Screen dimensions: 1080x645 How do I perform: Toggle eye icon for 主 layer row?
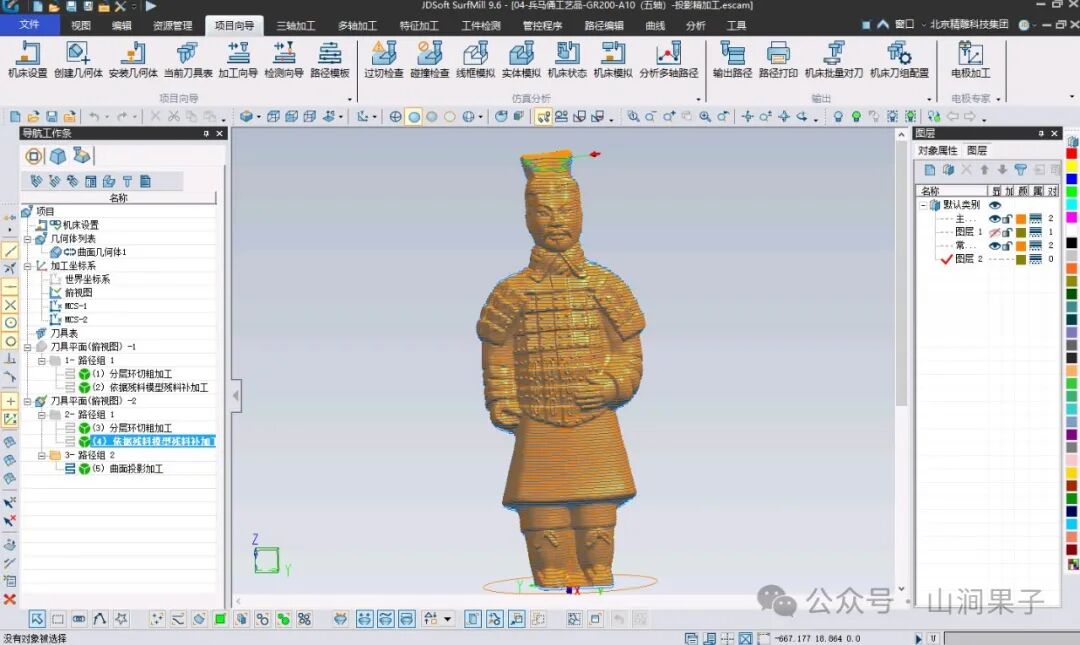(994, 219)
